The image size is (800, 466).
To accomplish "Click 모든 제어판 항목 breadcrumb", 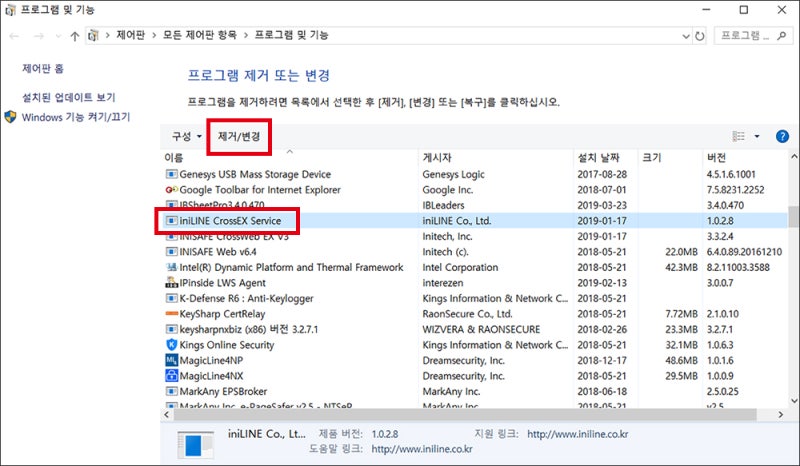I will click(199, 35).
